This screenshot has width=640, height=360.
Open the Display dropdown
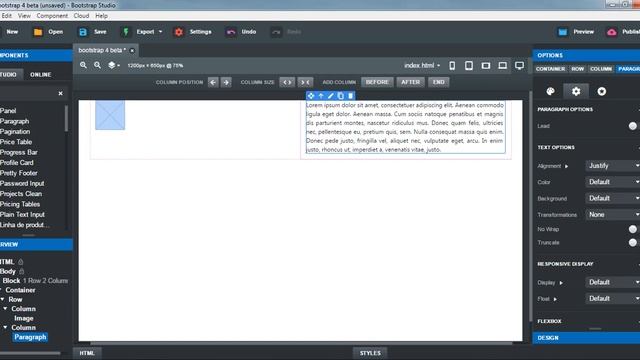click(613, 282)
